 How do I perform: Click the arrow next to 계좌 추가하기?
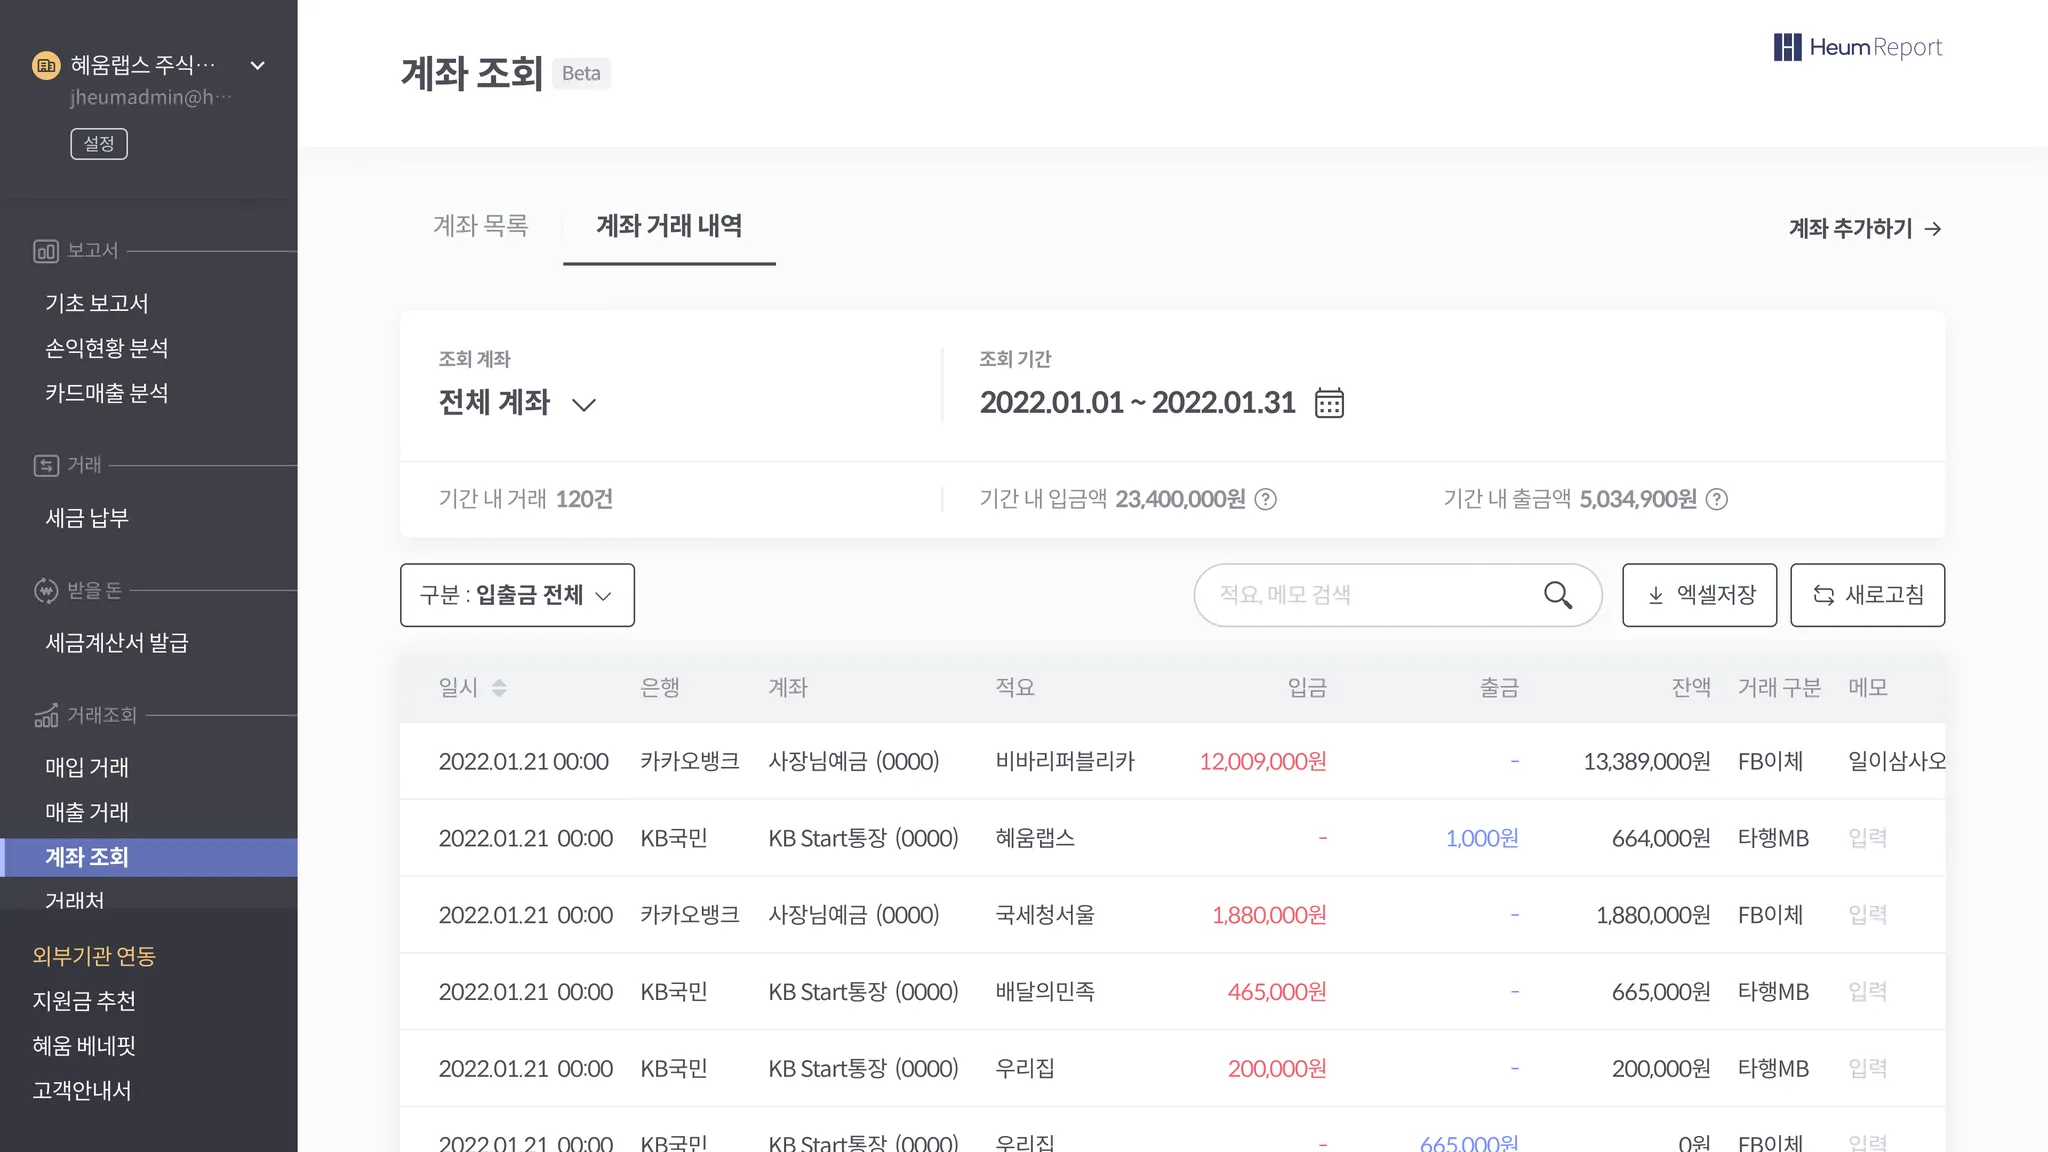tap(1933, 229)
